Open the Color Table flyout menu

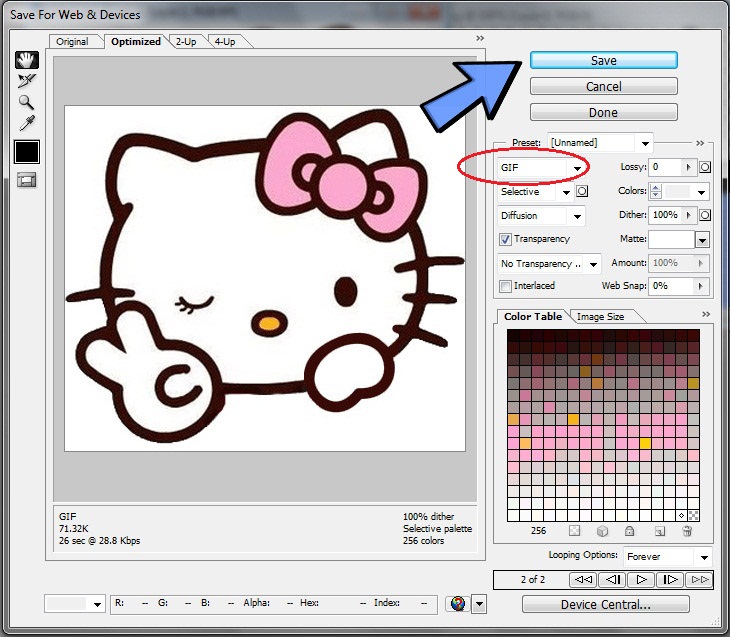[706, 314]
